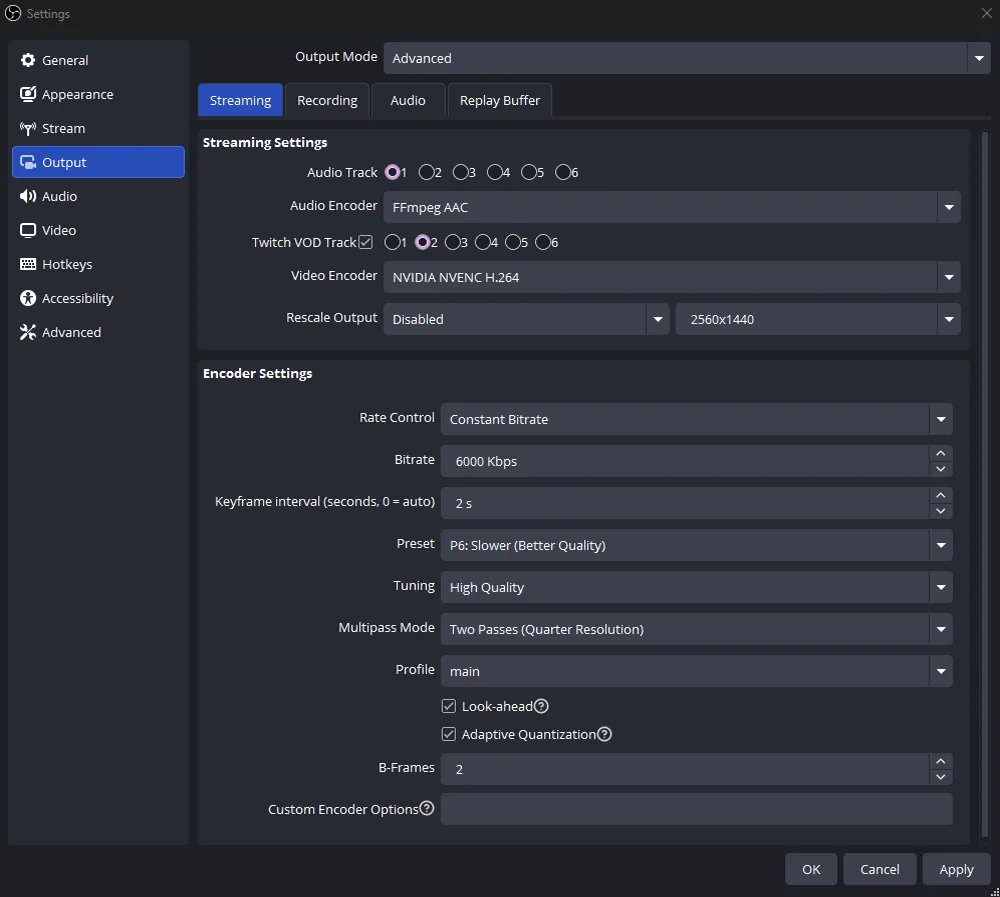Click the Advanced tools icon in sidebar

coord(28,333)
